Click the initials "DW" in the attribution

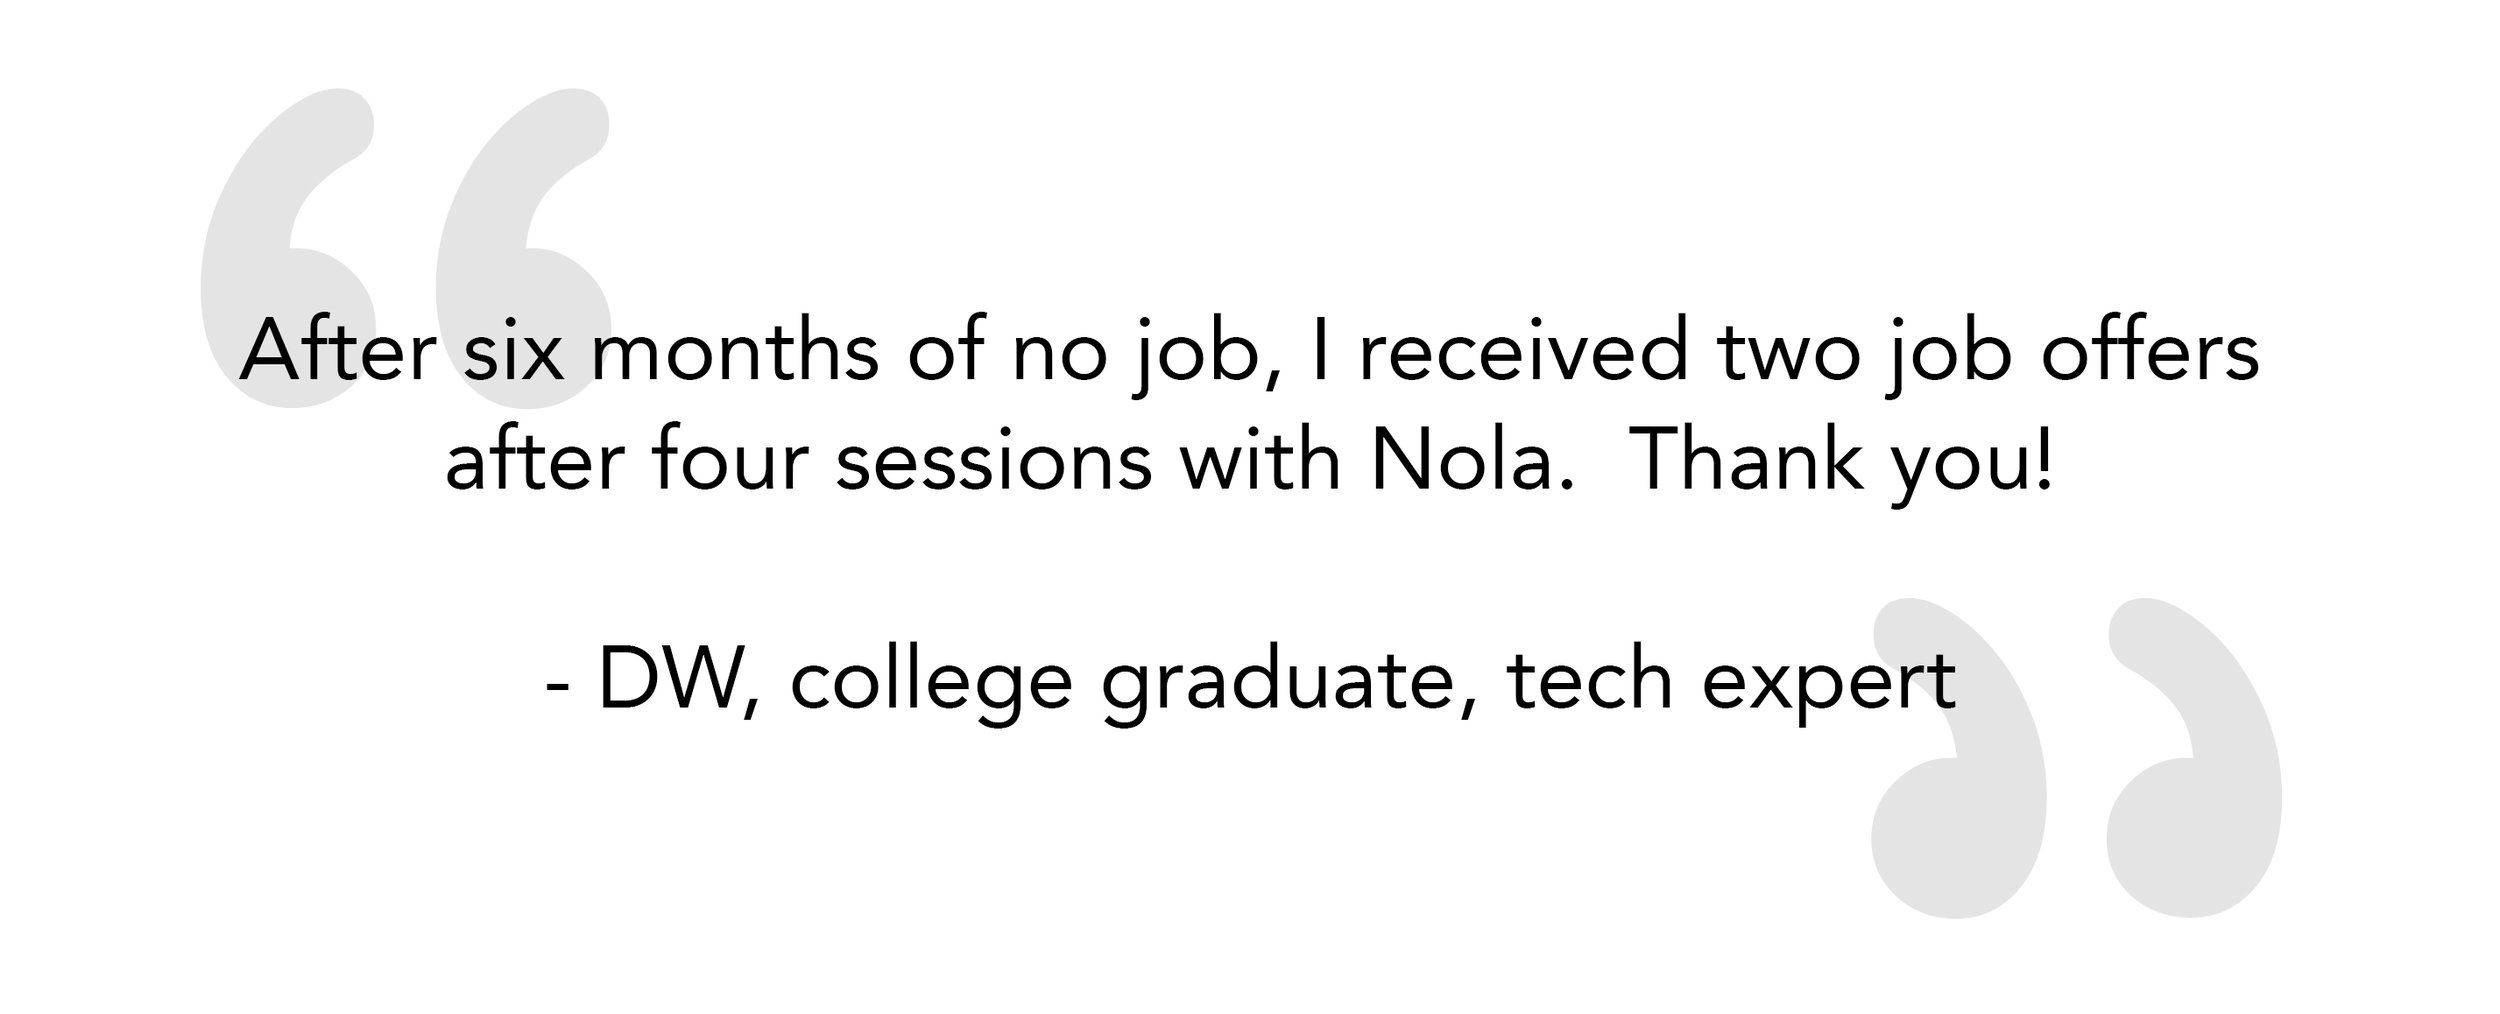670,679
